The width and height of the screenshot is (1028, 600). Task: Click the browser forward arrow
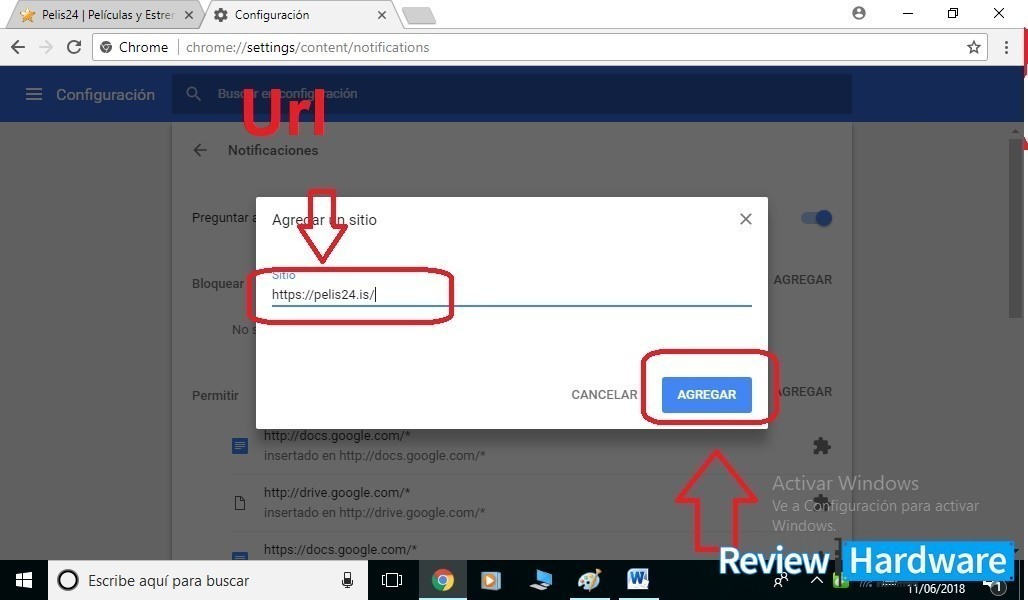tap(46, 47)
